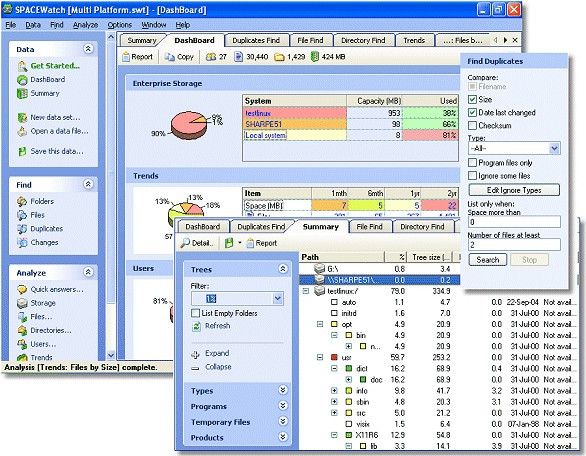Viewport: 586px width, 456px height.
Task: Click the Open a data file icon
Action: [22, 131]
